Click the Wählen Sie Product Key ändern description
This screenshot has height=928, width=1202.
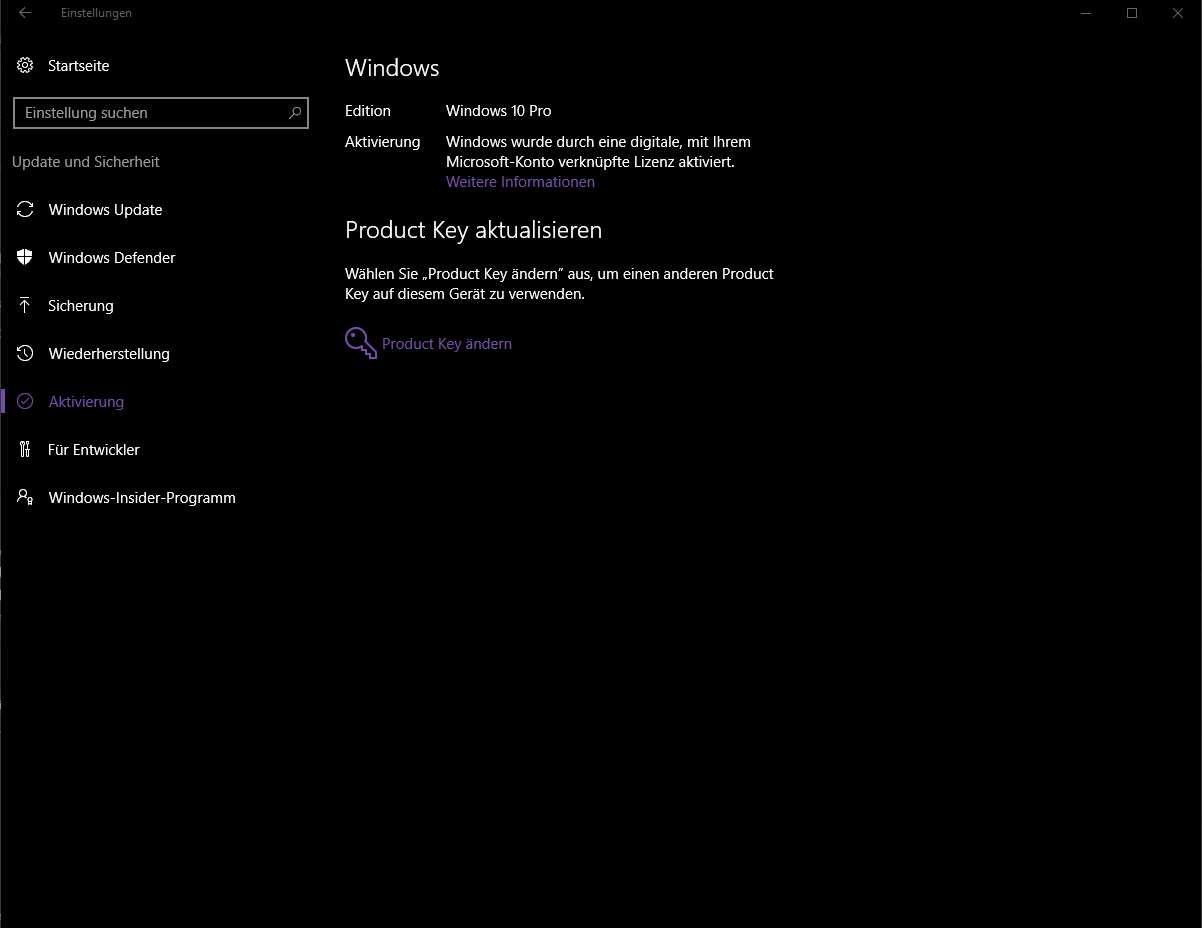559,284
